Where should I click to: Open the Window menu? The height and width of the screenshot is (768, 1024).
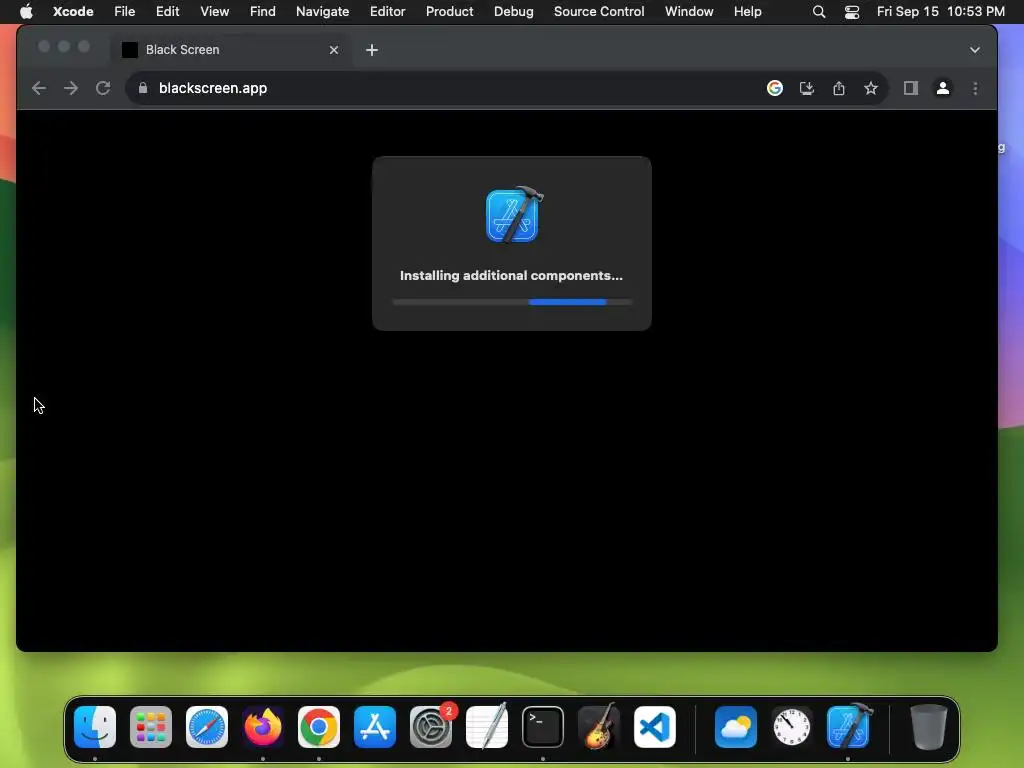(689, 11)
